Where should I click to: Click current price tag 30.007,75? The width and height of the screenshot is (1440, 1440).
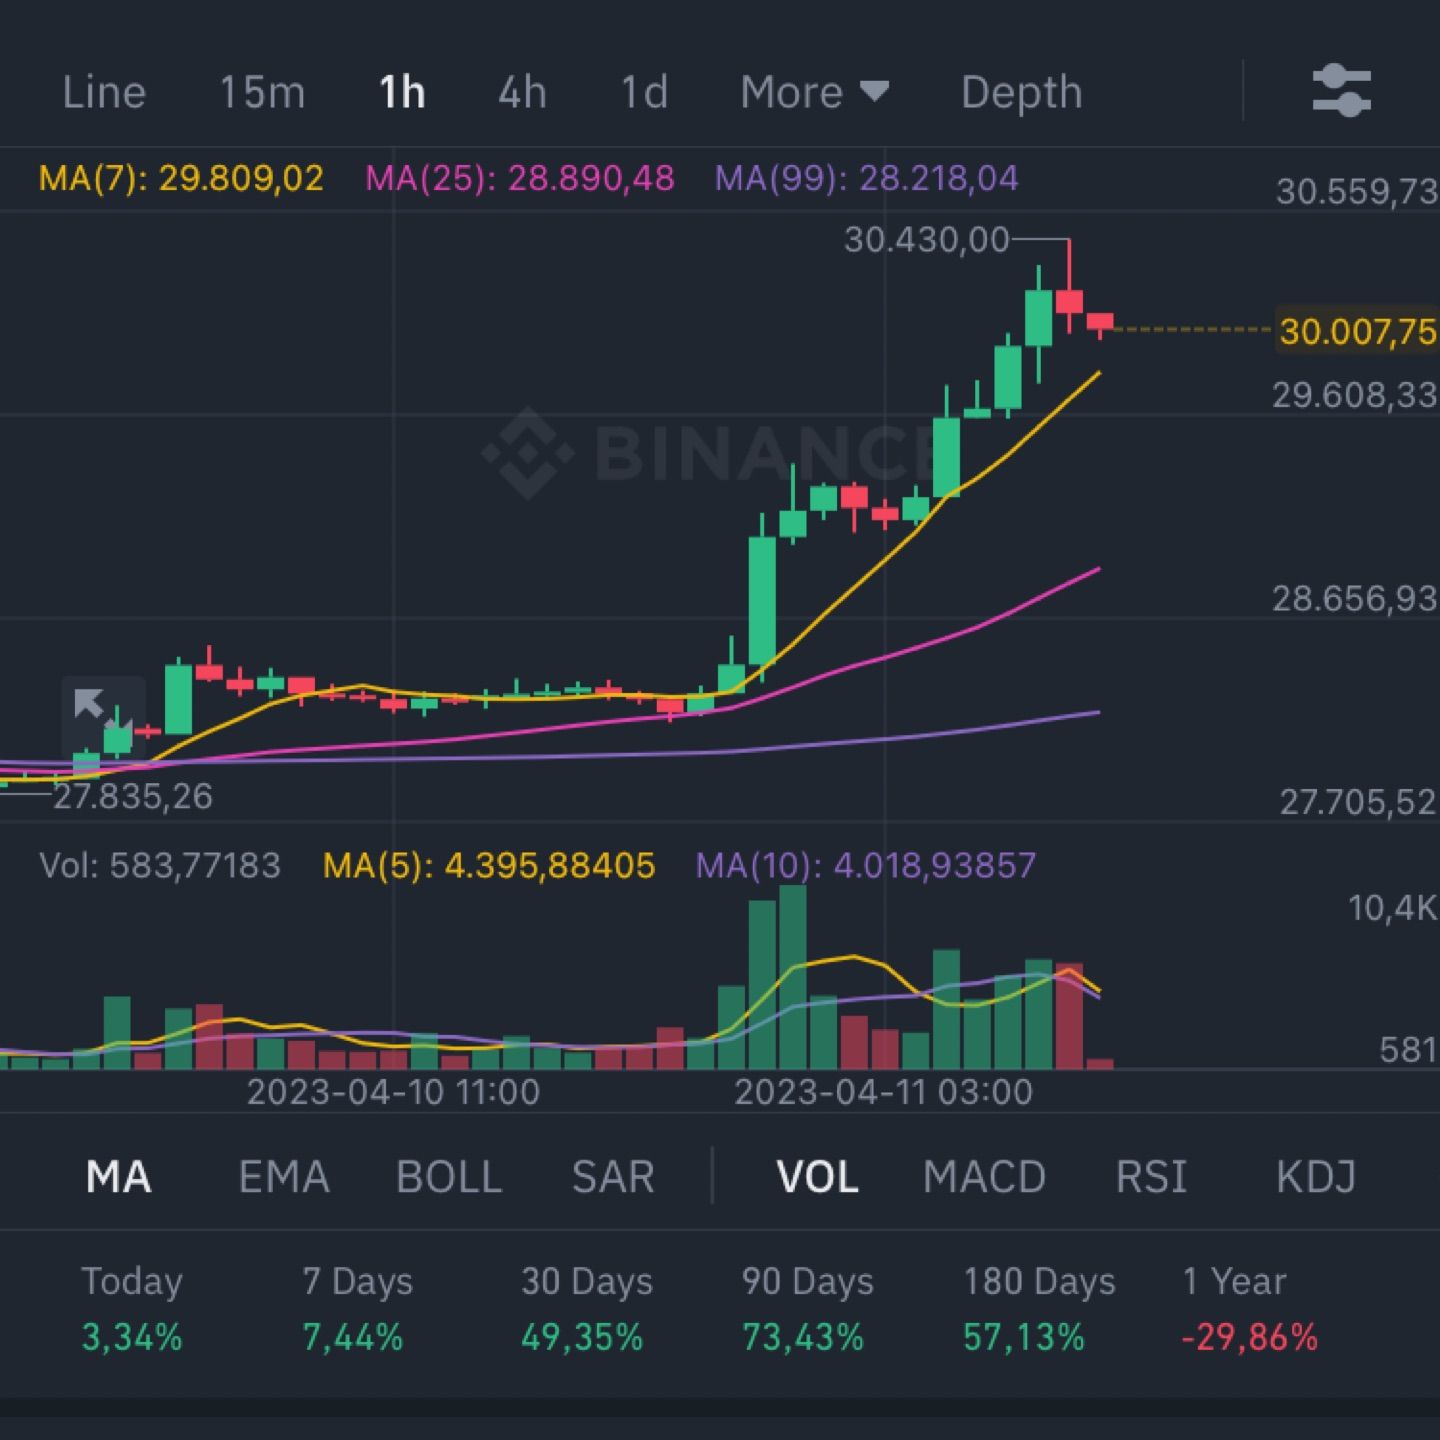[x=1357, y=330]
